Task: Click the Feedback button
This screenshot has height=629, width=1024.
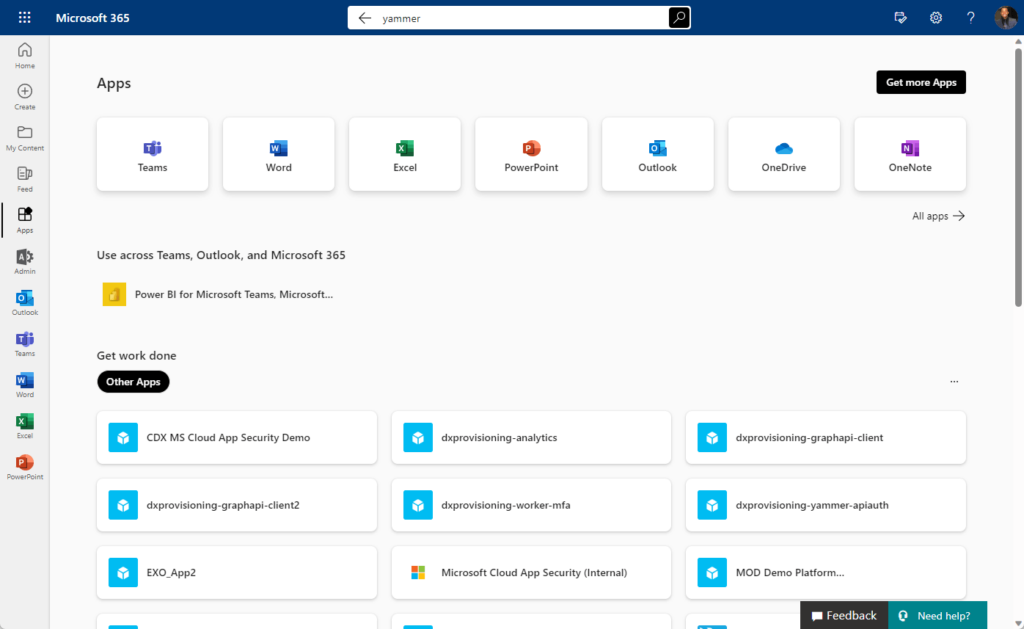Action: tap(844, 615)
